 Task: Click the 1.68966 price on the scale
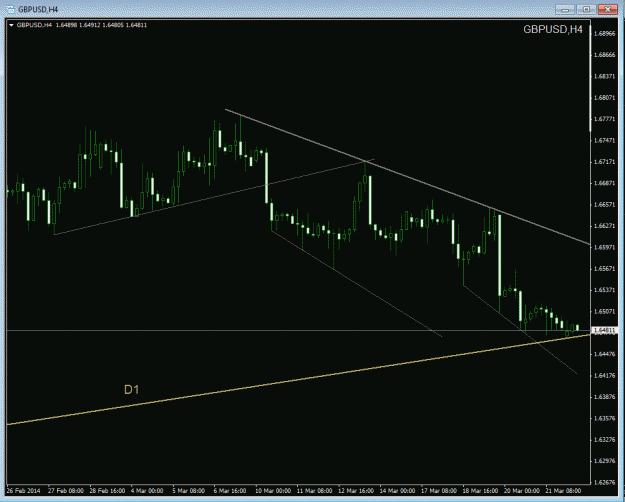point(604,33)
